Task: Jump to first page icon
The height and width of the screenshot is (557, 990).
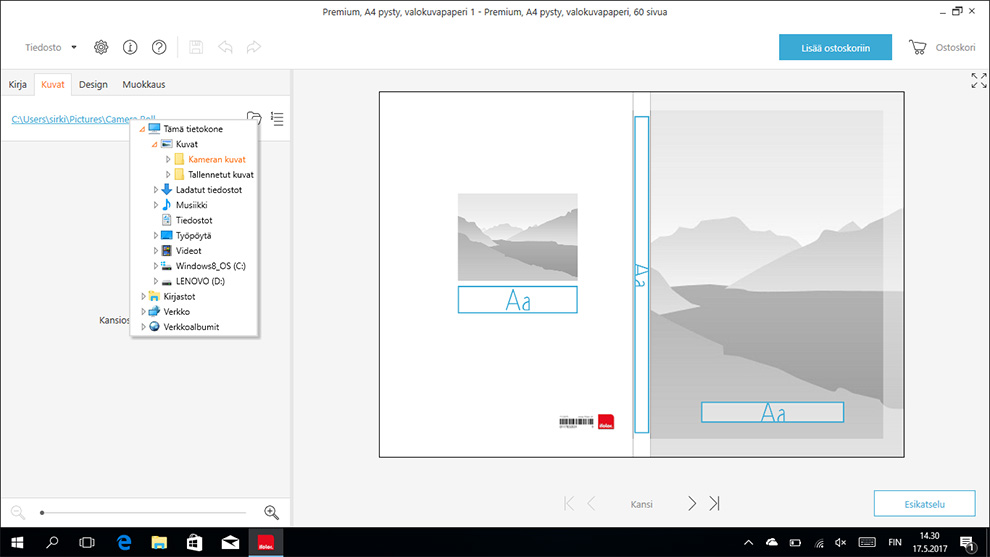Action: (x=569, y=503)
